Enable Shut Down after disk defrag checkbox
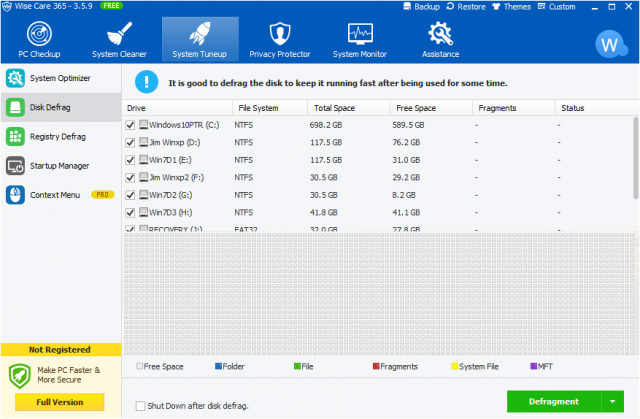Image resolution: width=640 pixels, height=419 pixels. point(140,406)
